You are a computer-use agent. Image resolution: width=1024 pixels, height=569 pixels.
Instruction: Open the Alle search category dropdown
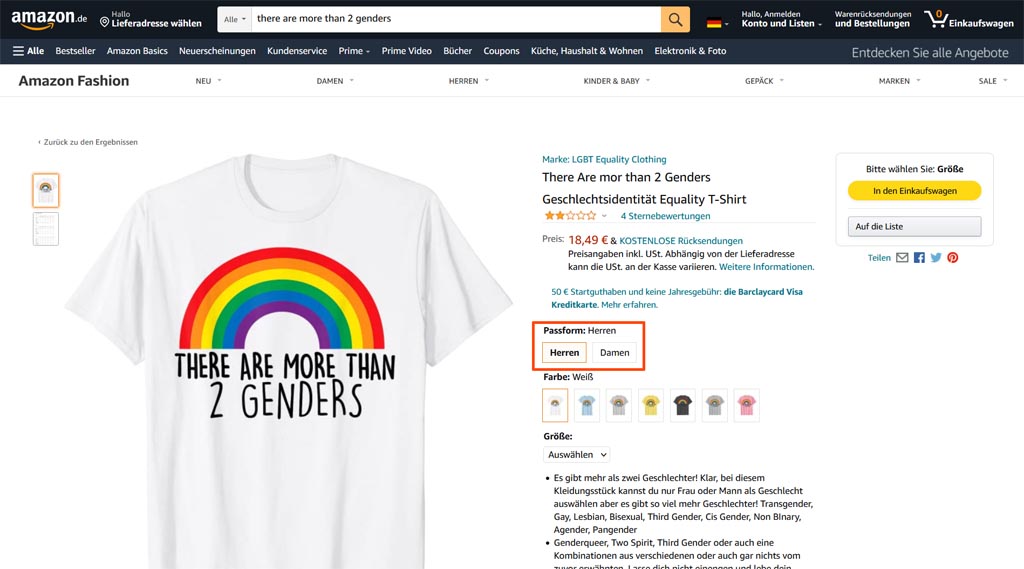(x=234, y=19)
